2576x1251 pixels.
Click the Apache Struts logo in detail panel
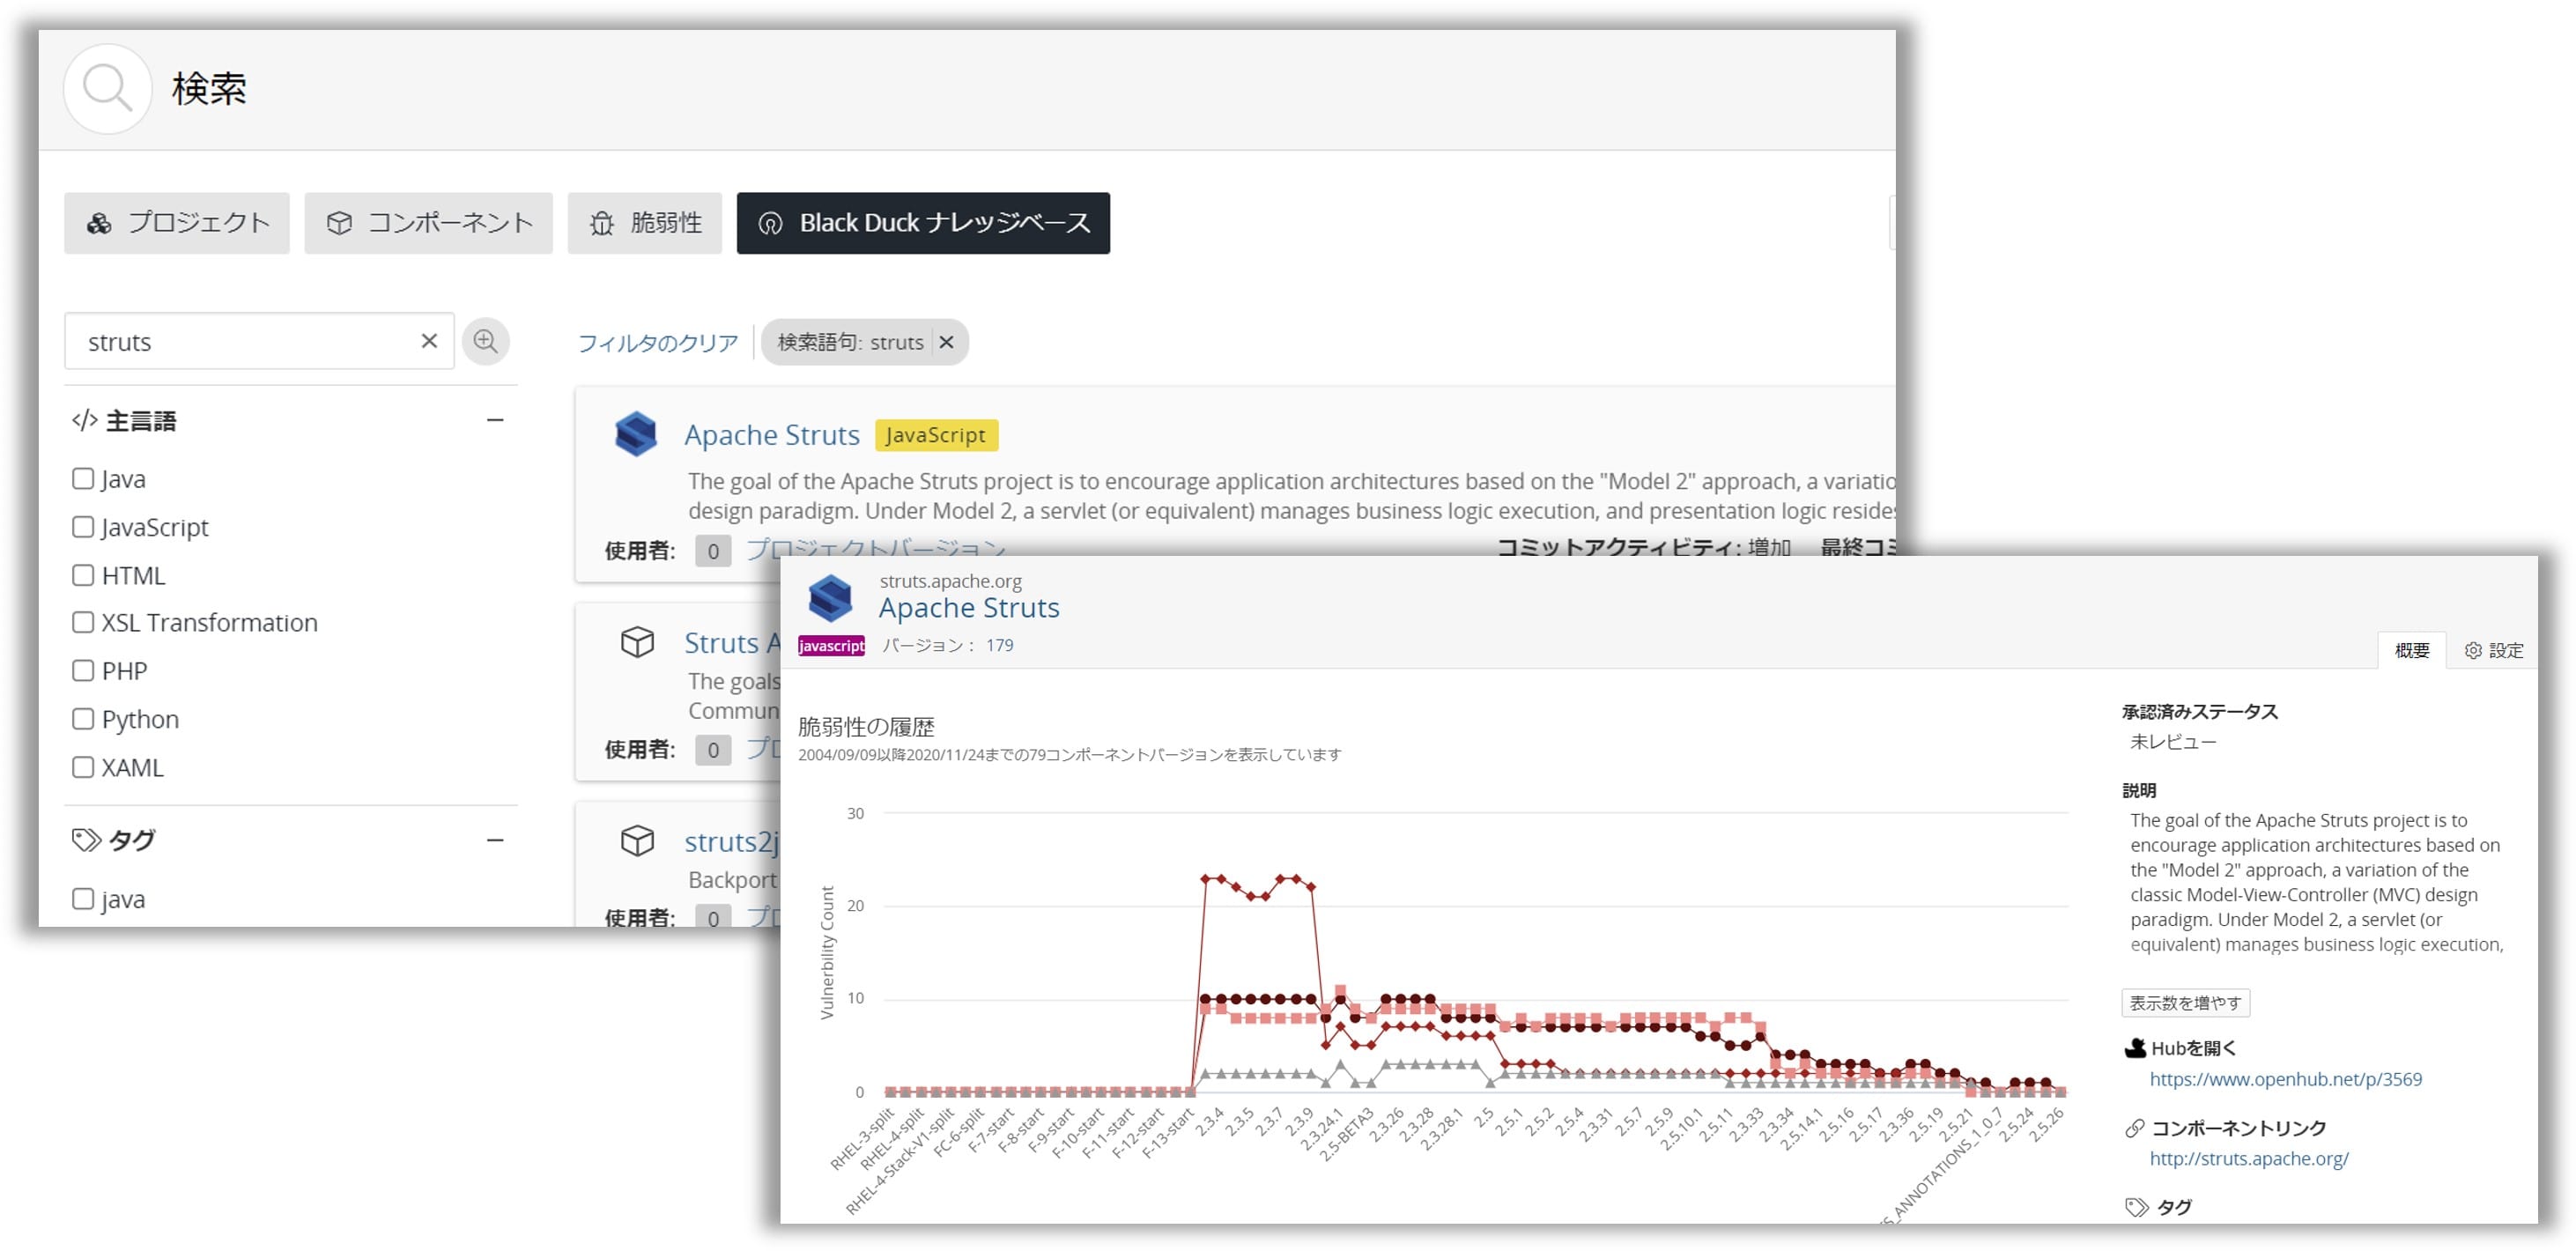click(830, 598)
